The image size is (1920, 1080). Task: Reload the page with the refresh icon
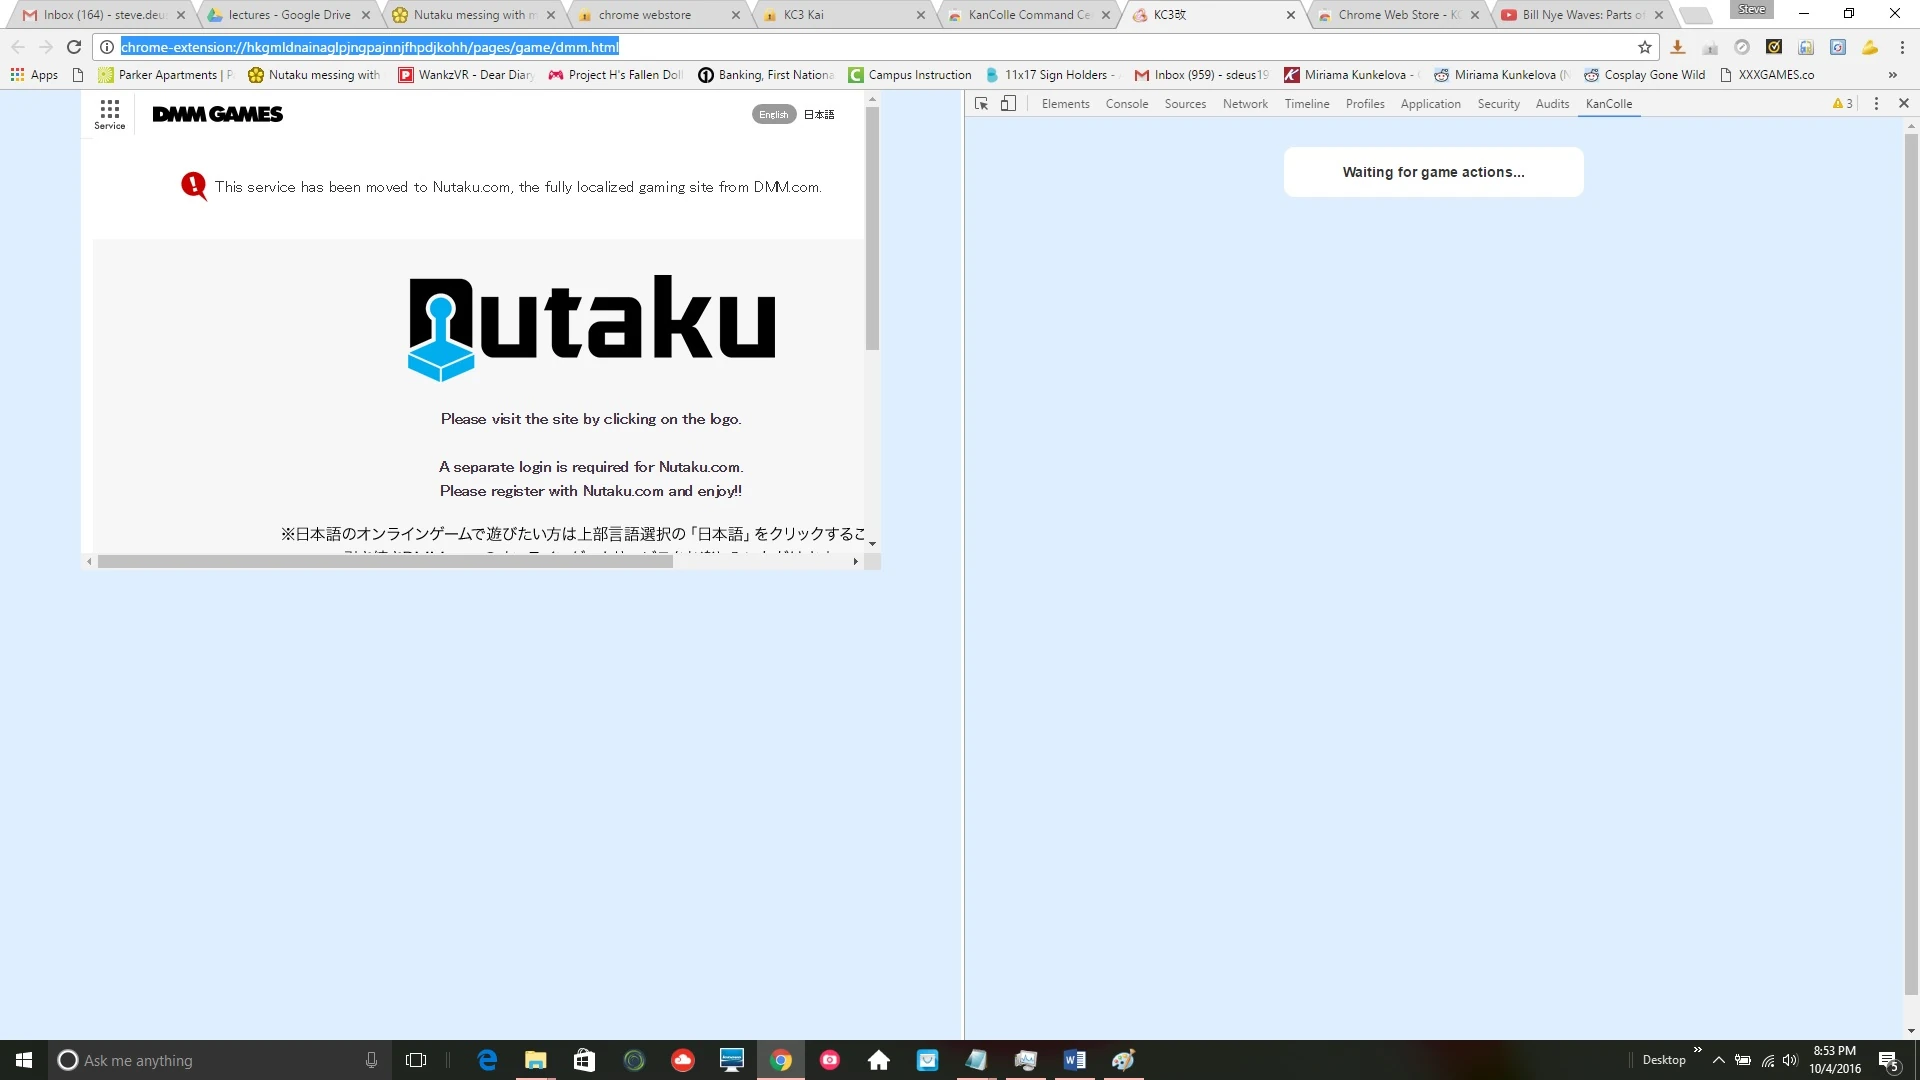pyautogui.click(x=74, y=47)
